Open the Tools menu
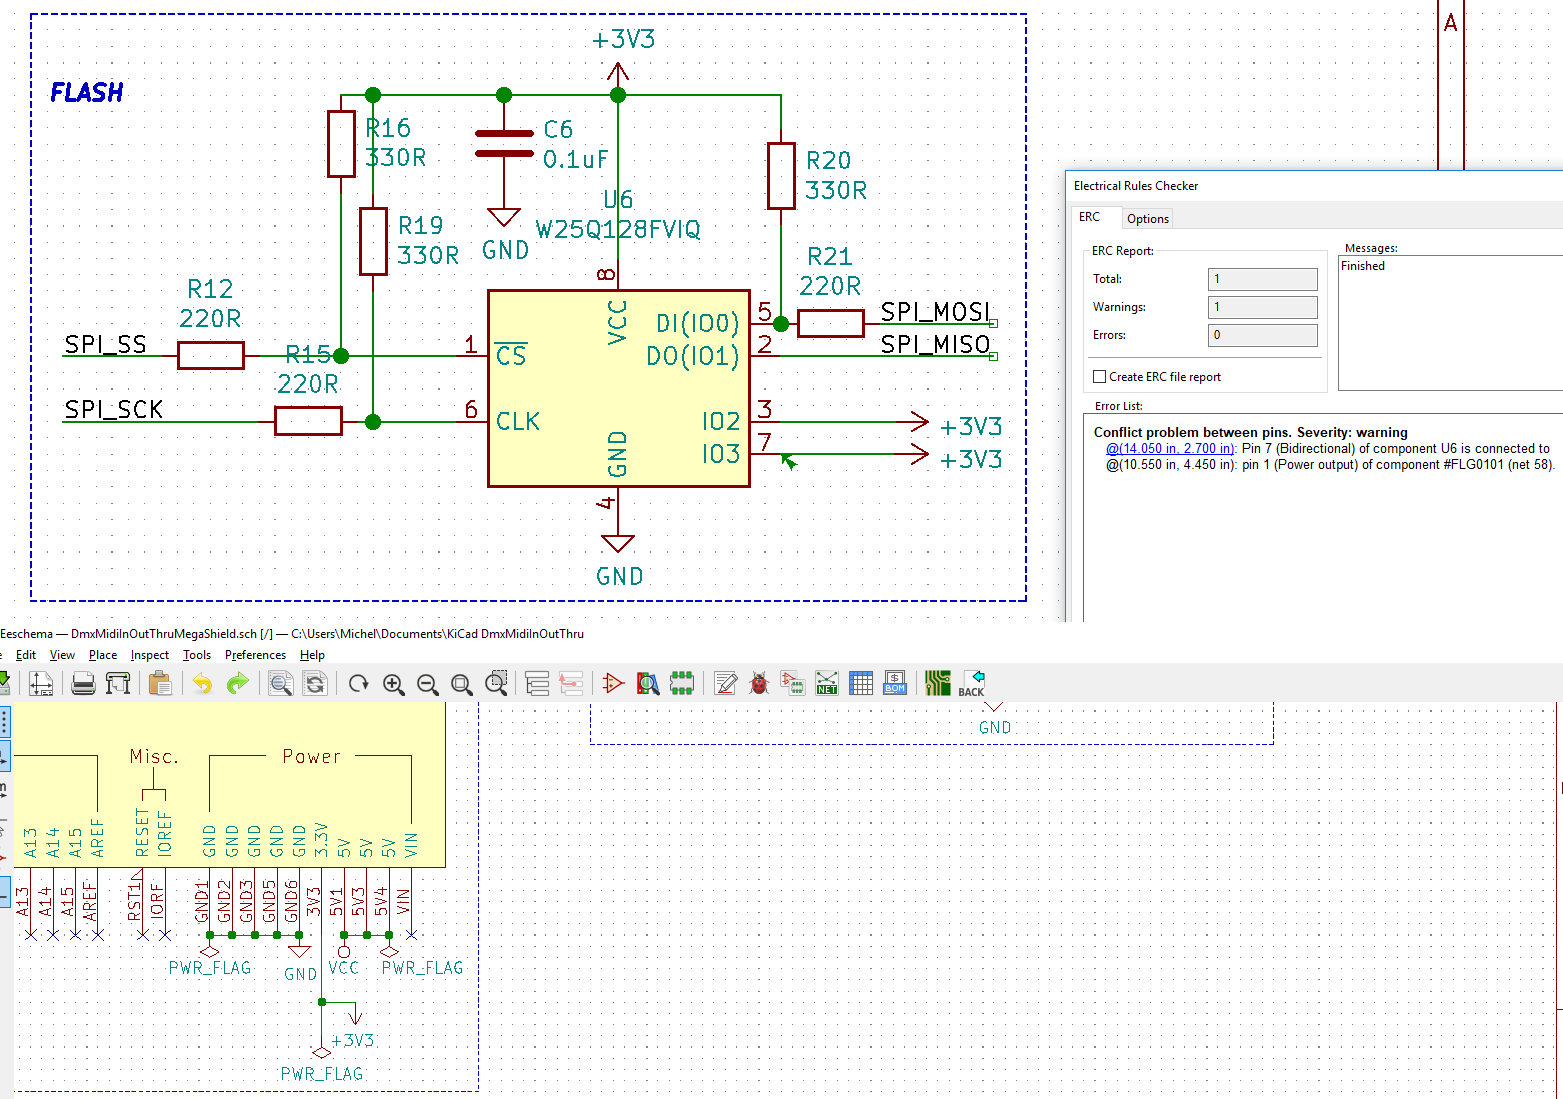The image size is (1563, 1099). 197,655
